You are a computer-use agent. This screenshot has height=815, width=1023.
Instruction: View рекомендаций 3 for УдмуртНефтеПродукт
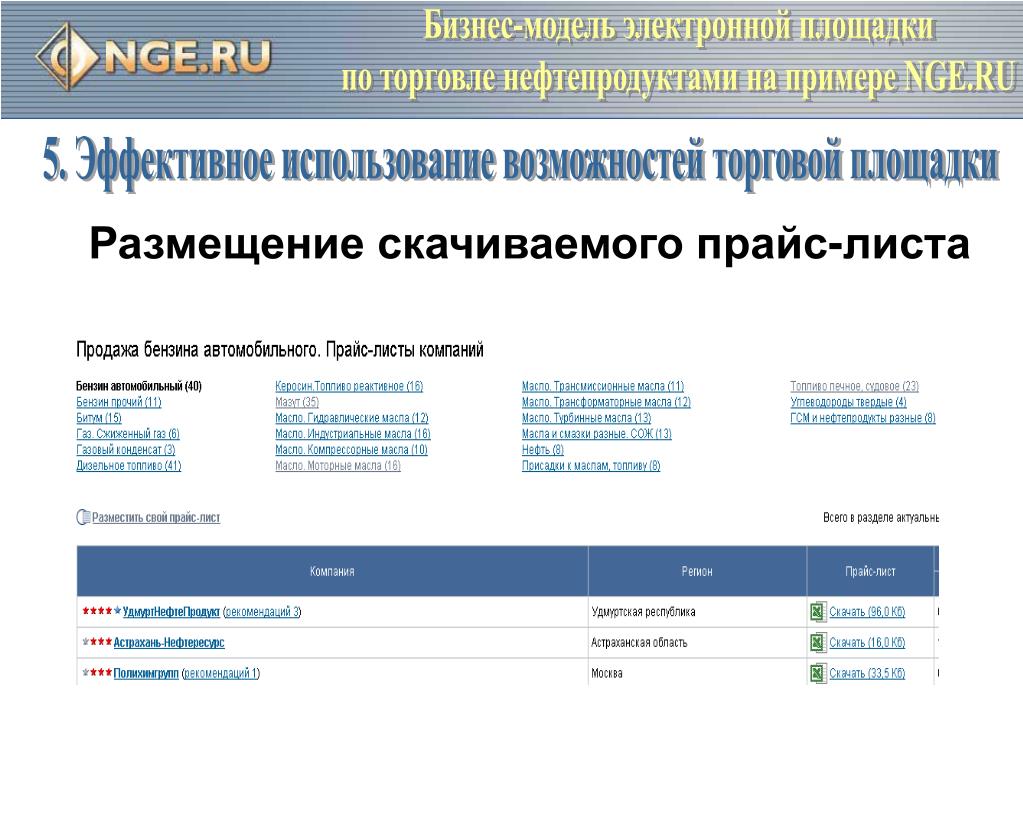pyautogui.click(x=262, y=611)
